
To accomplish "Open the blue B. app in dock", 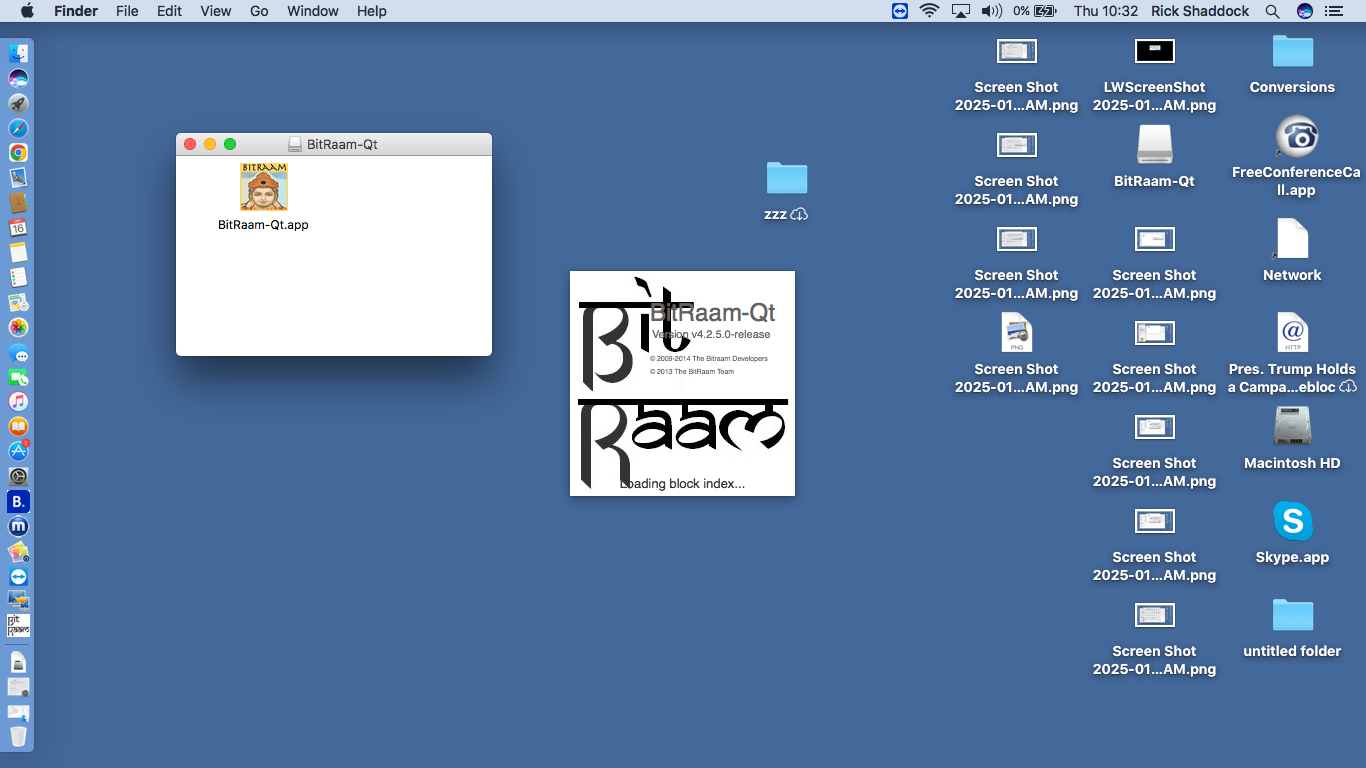I will [18, 502].
